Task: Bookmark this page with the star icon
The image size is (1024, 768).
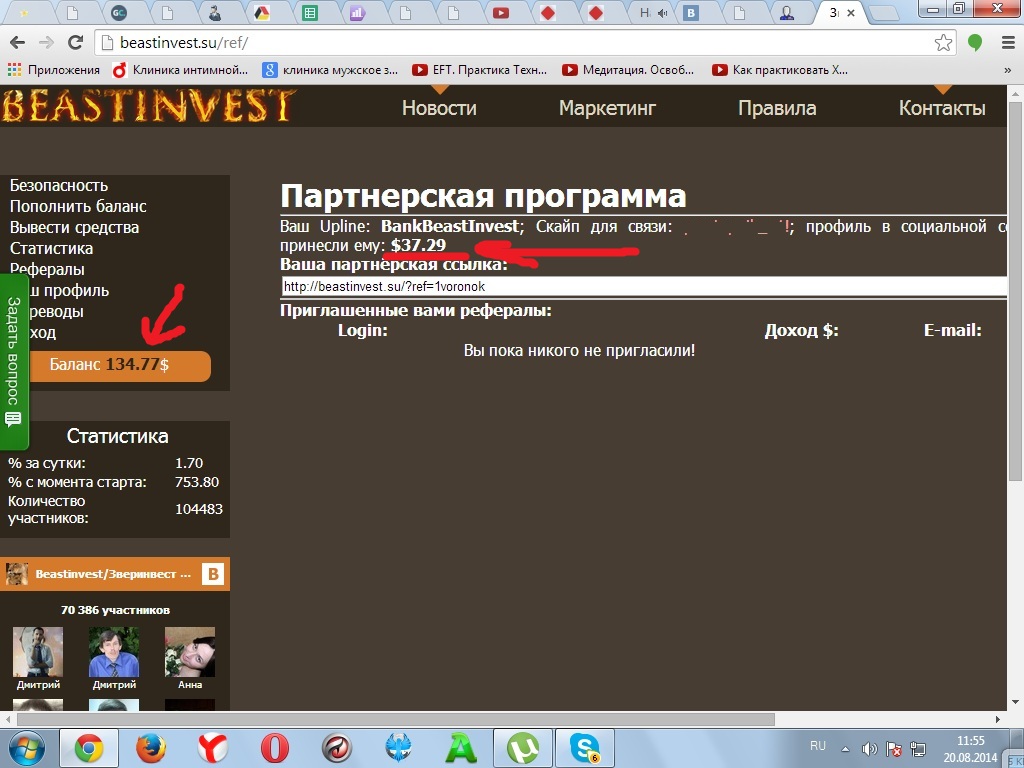Action: pos(943,43)
